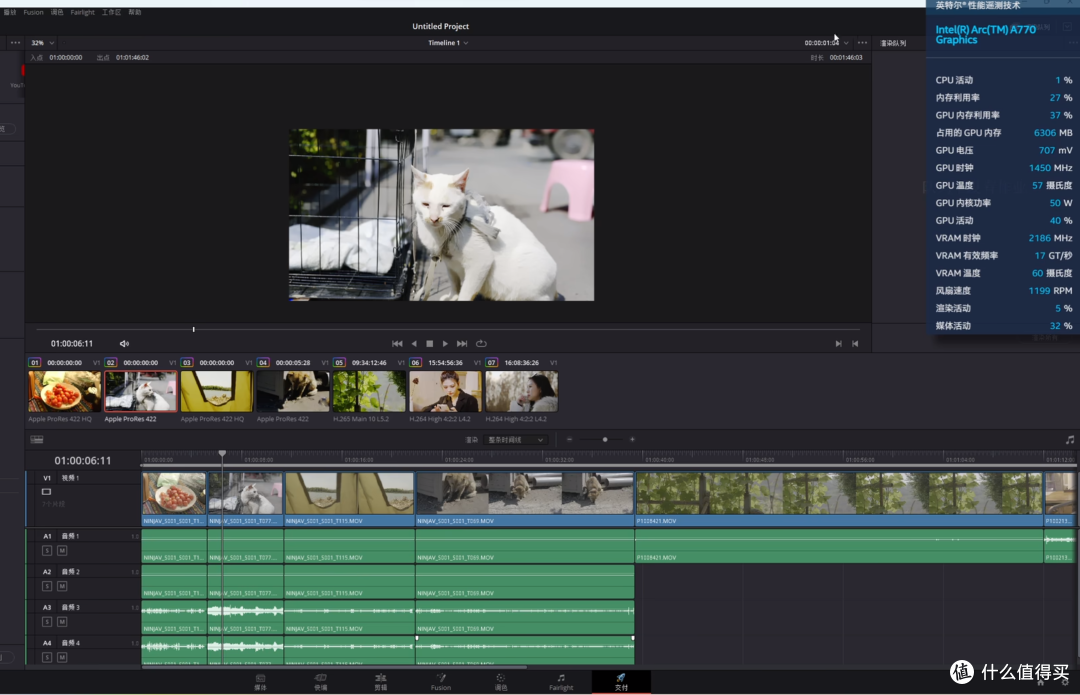Click the timeline zoom-in plus icon
This screenshot has height=695, width=1080.
(x=632, y=439)
